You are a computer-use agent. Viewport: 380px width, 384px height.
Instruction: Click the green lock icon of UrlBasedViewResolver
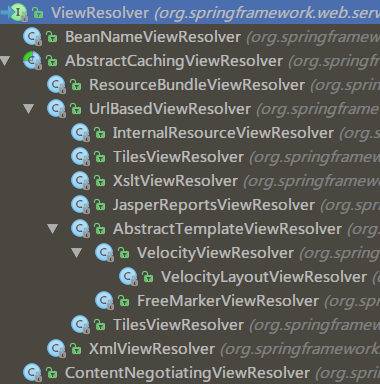click(76, 109)
